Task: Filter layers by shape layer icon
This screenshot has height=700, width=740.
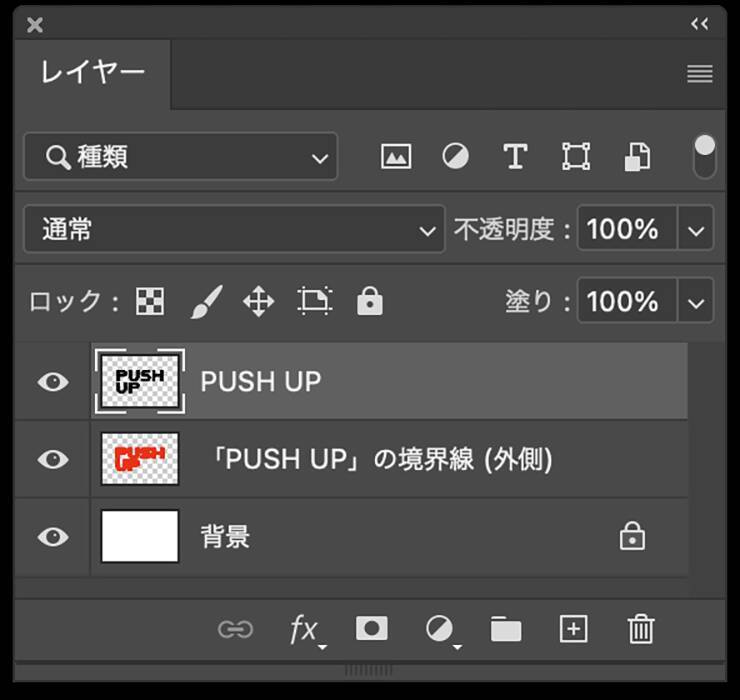Action: pos(576,156)
